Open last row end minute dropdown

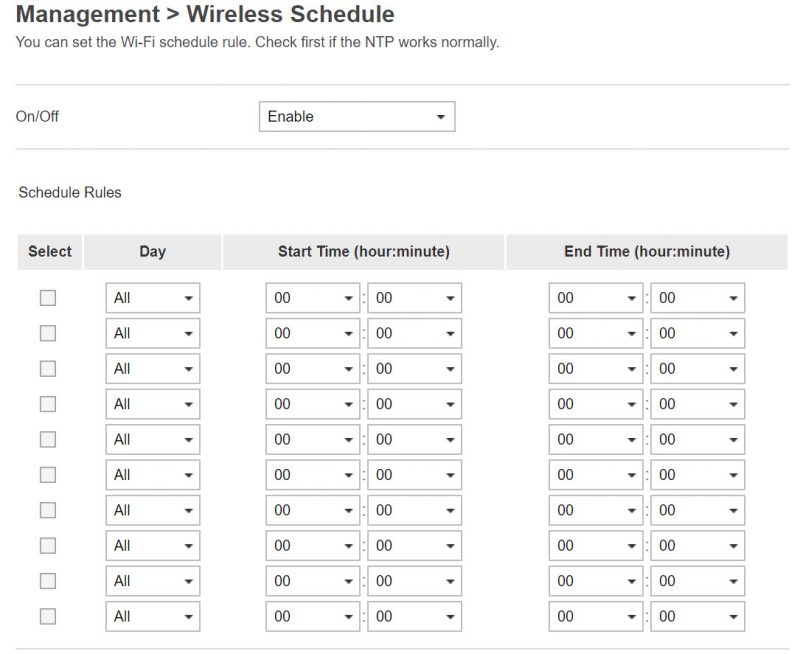697,616
